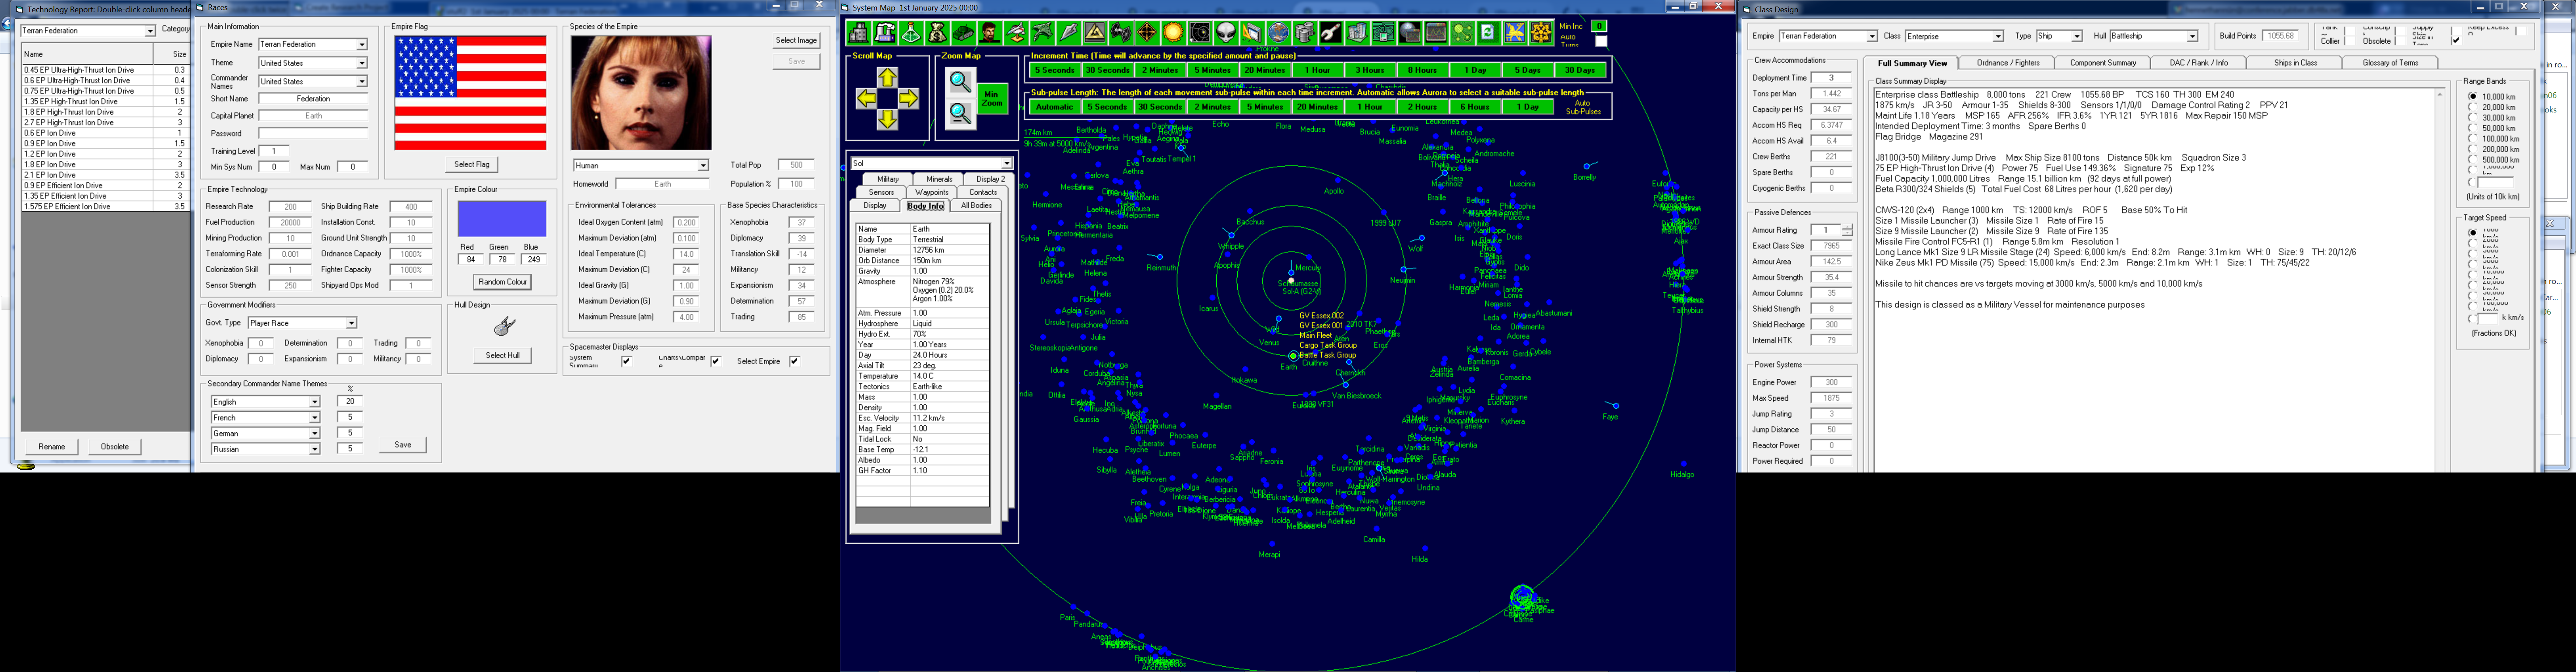
Task: Click the blue Earth globe toolbar icon
Action: pyautogui.click(x=1278, y=33)
